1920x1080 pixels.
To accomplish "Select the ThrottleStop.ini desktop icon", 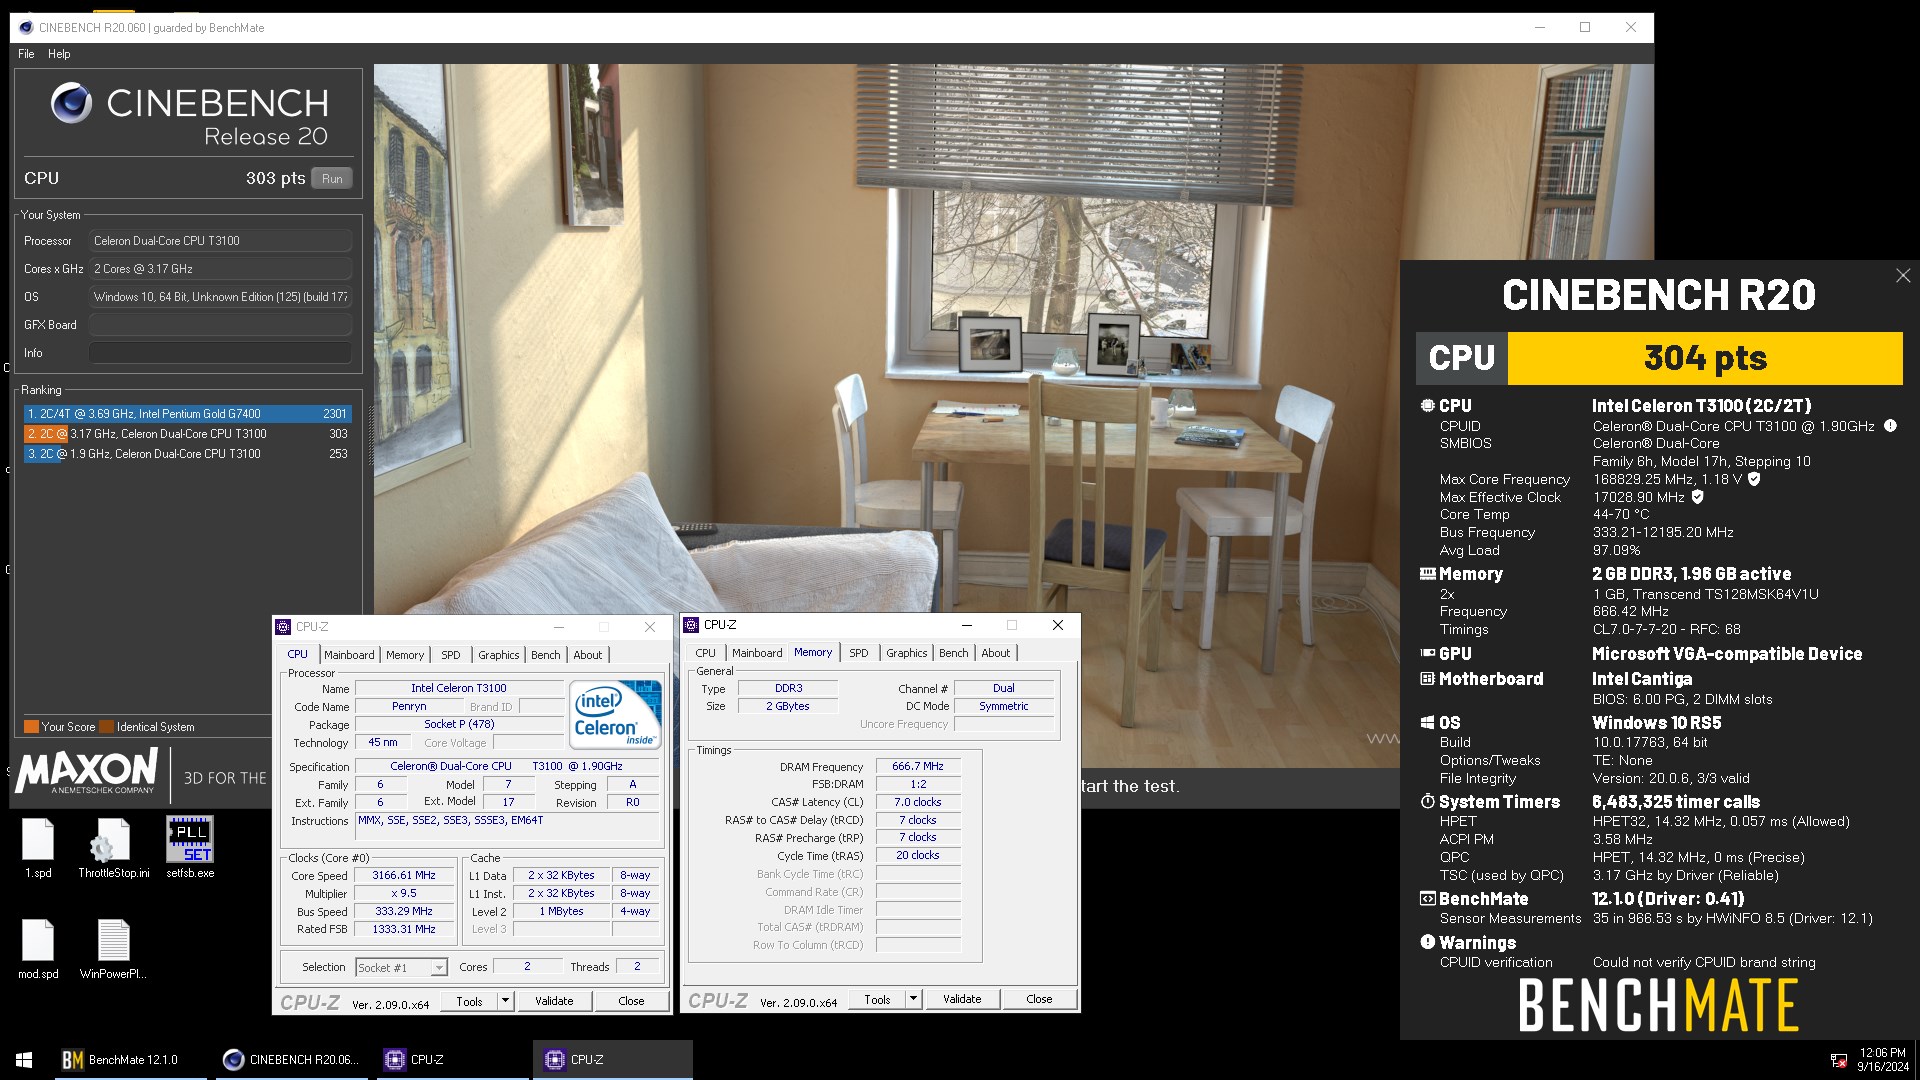I will (113, 849).
